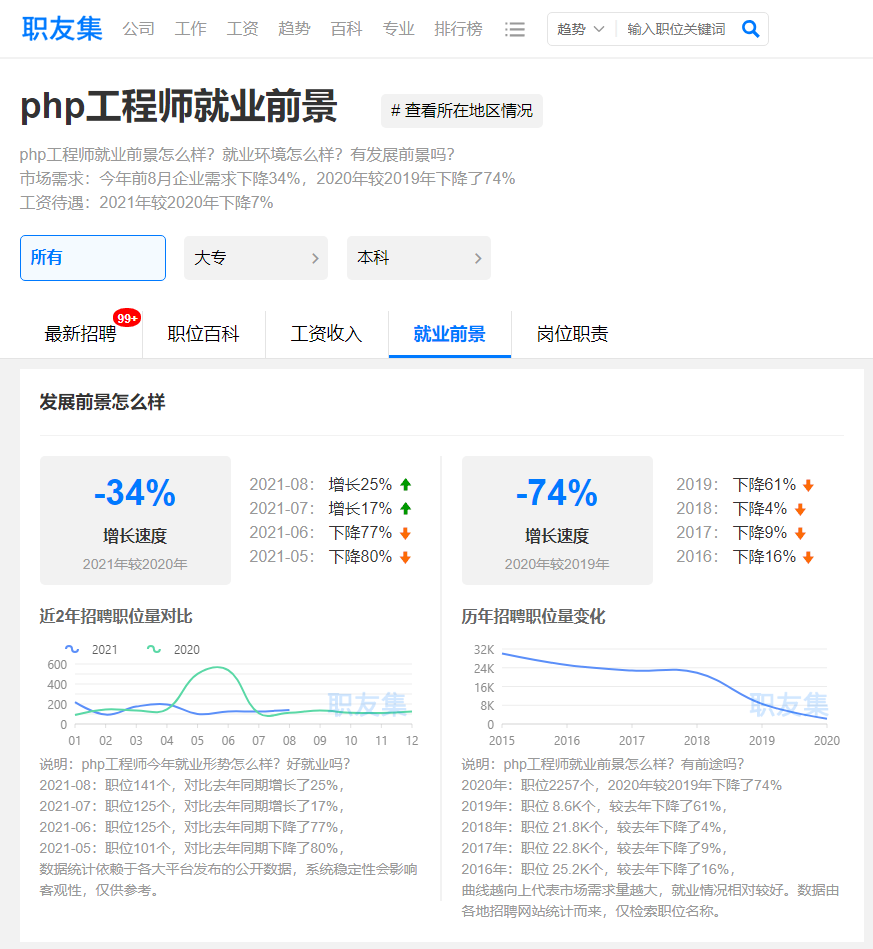Switch to the 工资收入 tab

coord(326,334)
